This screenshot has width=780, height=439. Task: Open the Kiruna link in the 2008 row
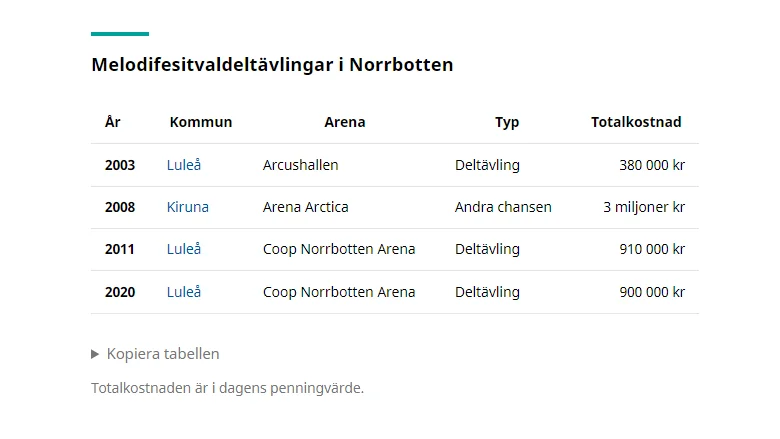pyautogui.click(x=188, y=207)
